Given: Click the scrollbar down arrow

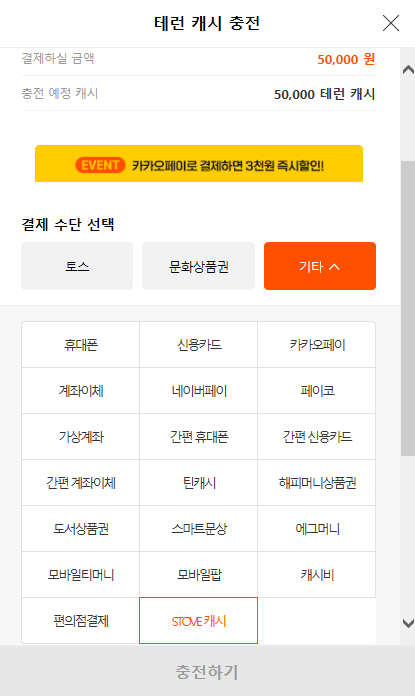Looking at the screenshot, I should tap(408, 623).
